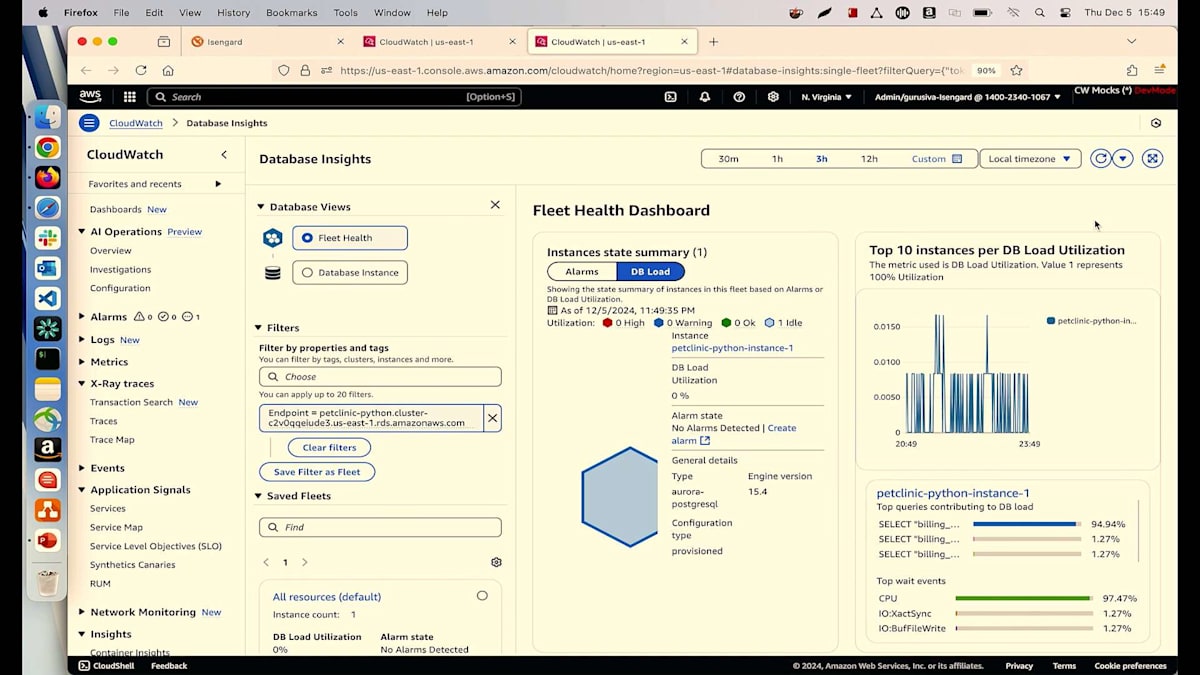The width and height of the screenshot is (1200, 675).
Task: Collapse the Saved Fleets section
Action: [x=258, y=496]
